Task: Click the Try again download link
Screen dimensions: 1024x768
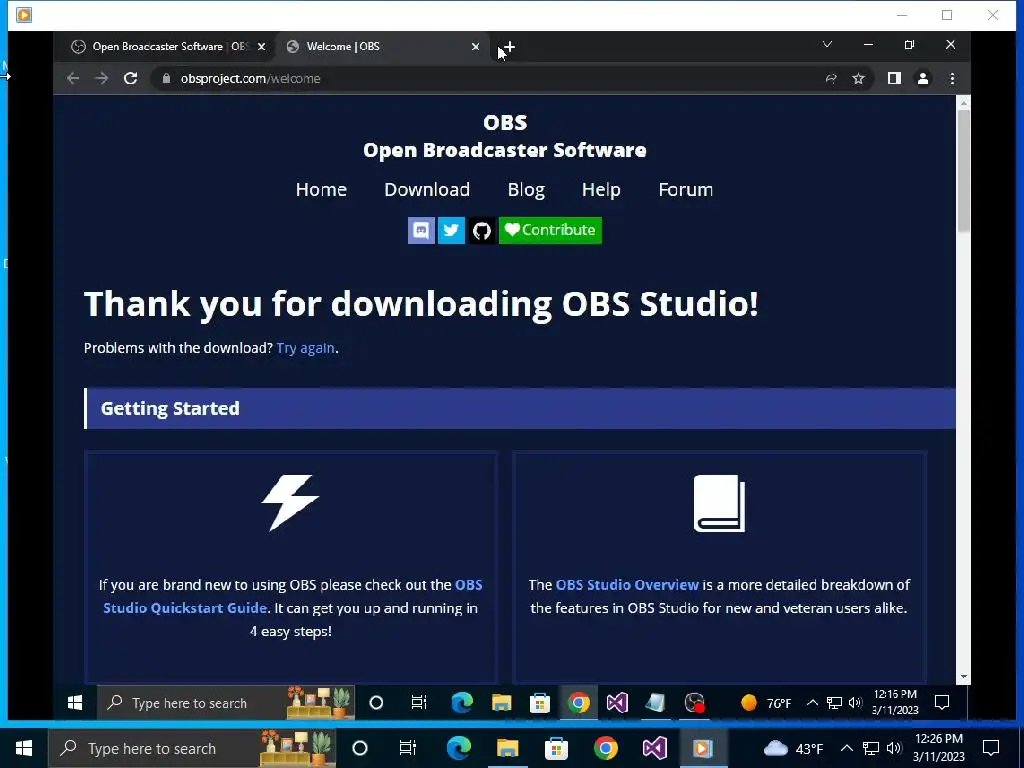Action: pos(305,348)
